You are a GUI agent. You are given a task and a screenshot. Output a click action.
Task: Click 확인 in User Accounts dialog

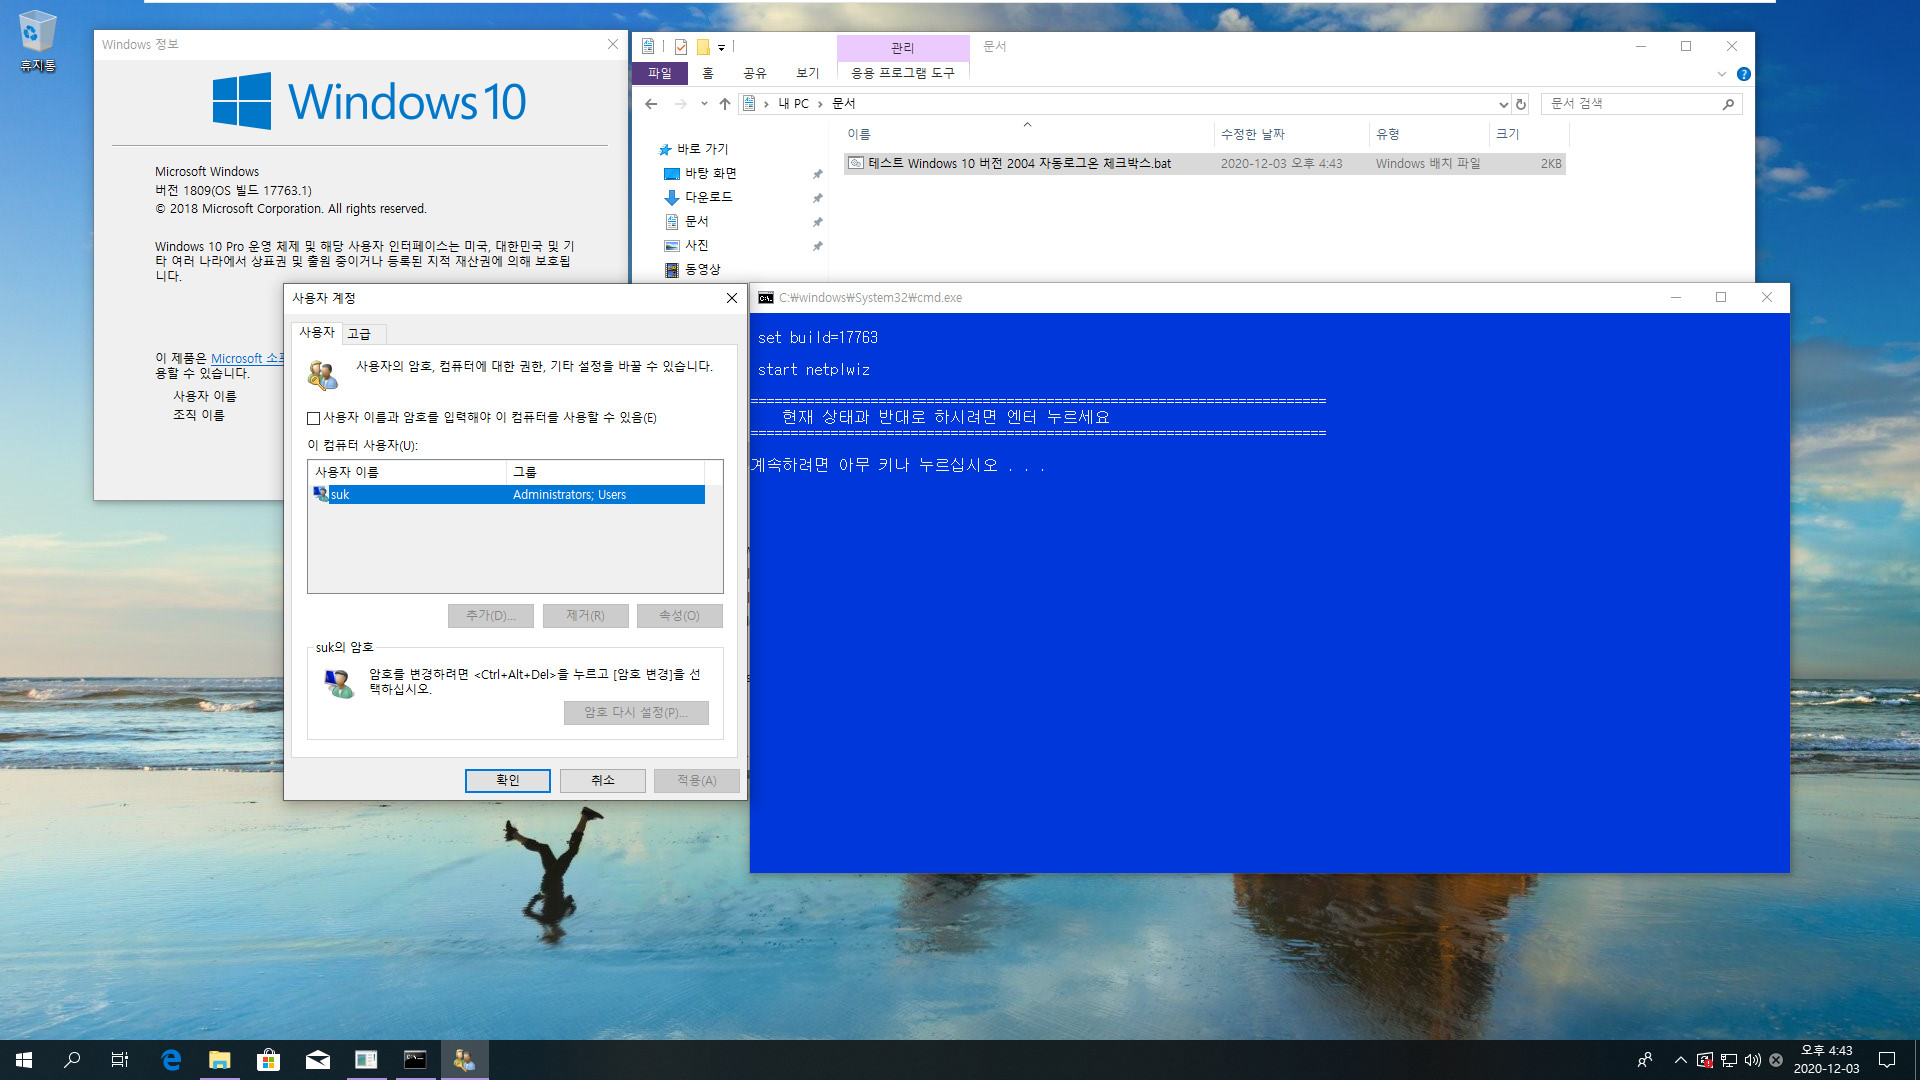508,781
